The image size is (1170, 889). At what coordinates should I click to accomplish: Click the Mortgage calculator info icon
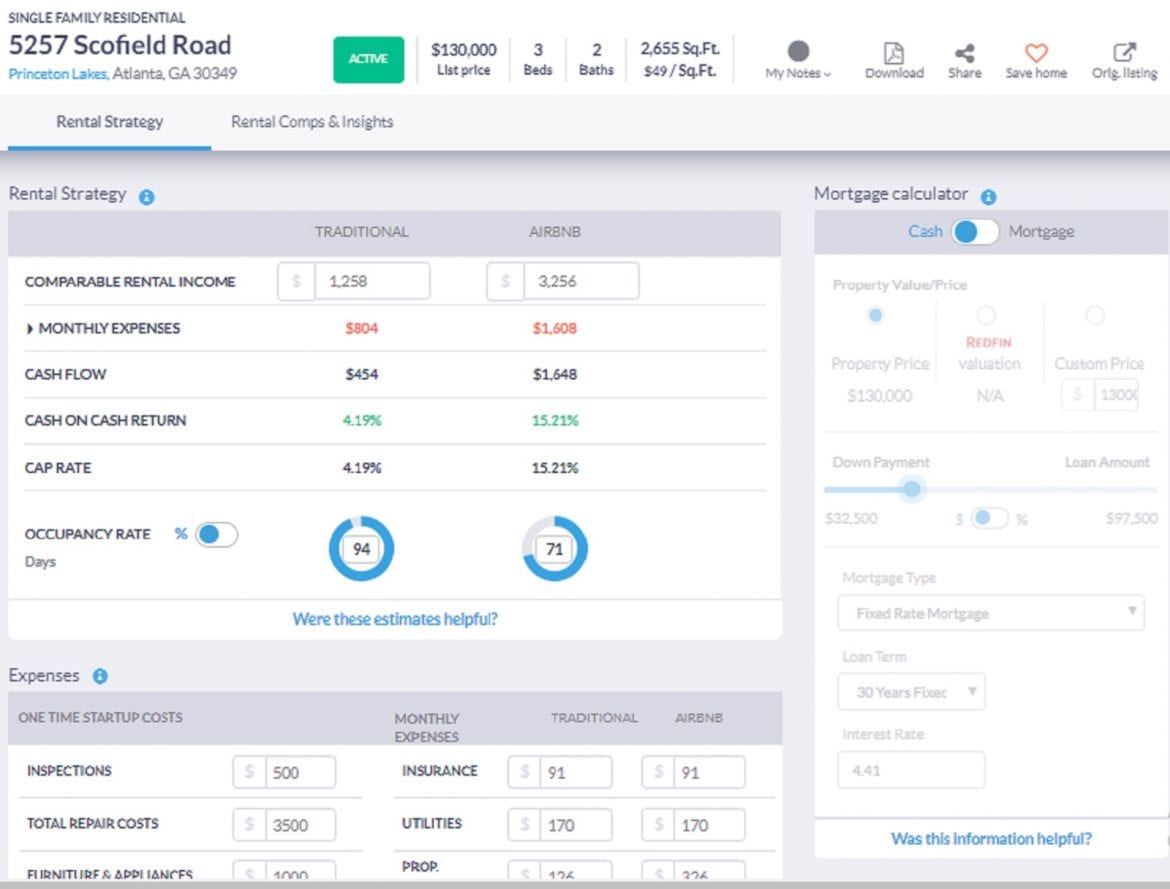click(x=988, y=197)
